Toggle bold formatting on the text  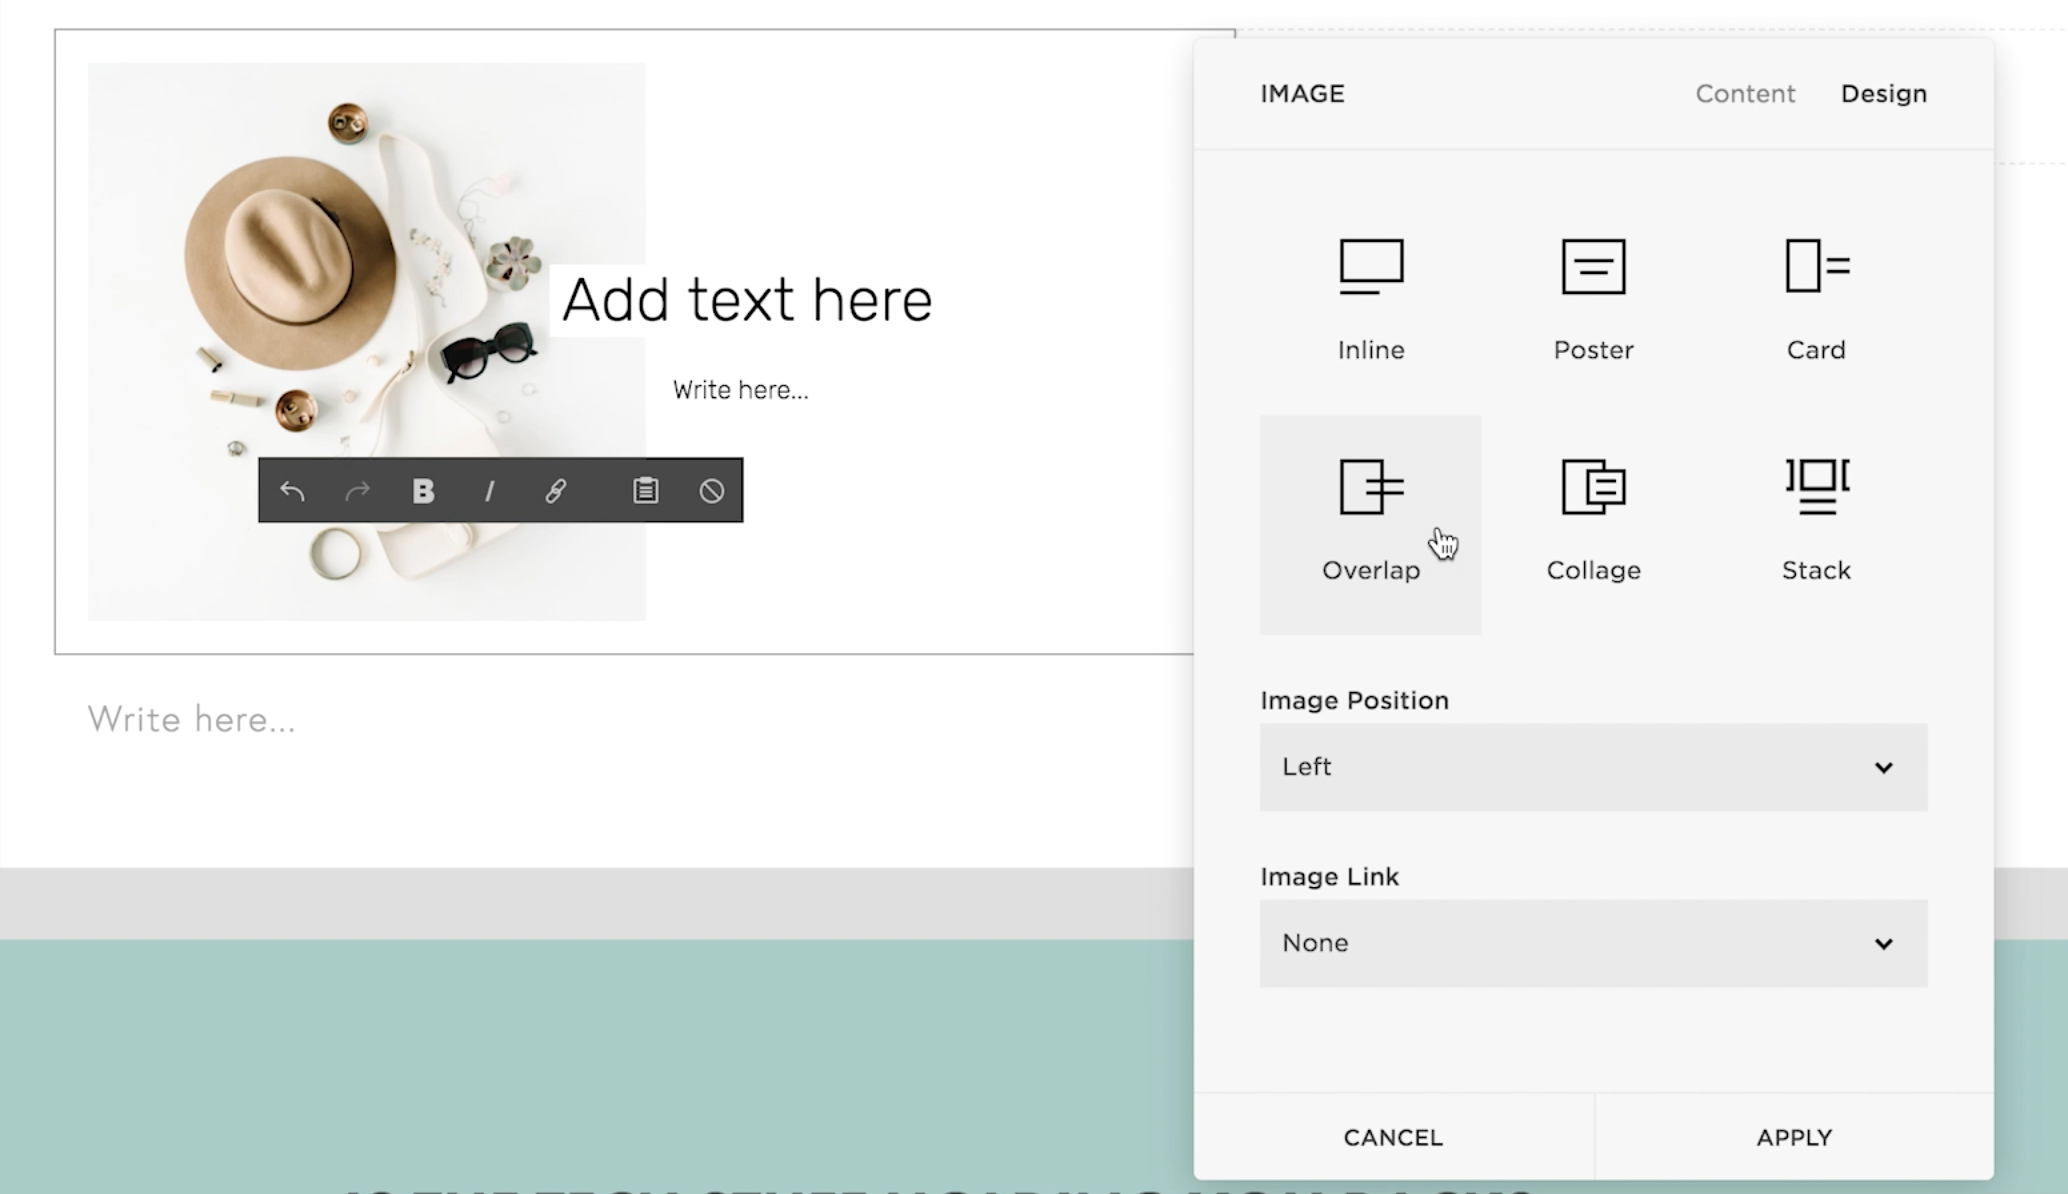tap(423, 490)
